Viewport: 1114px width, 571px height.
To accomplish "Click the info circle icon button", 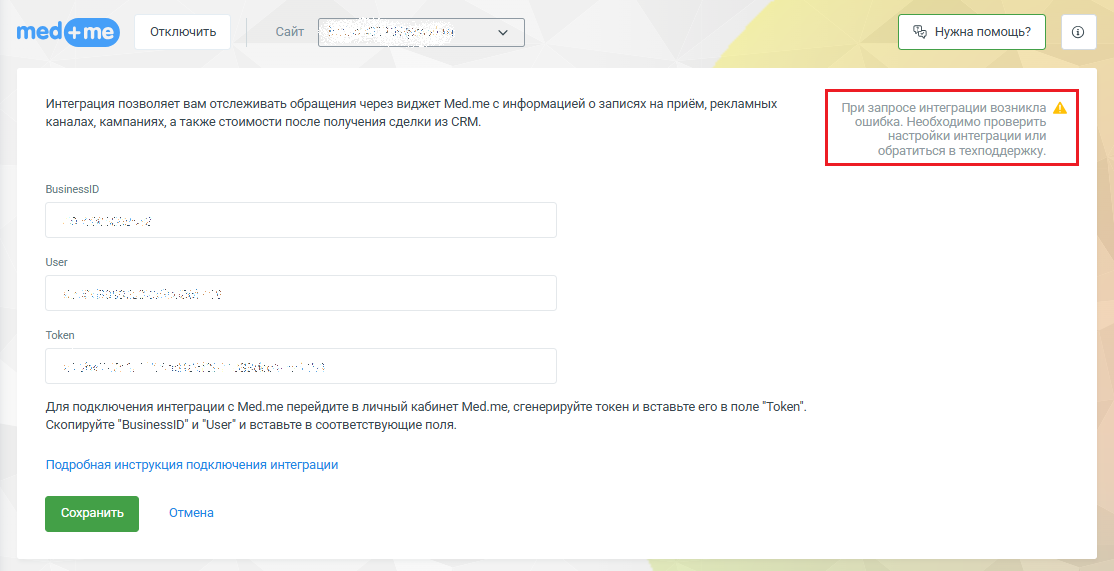I will tap(1077, 32).
